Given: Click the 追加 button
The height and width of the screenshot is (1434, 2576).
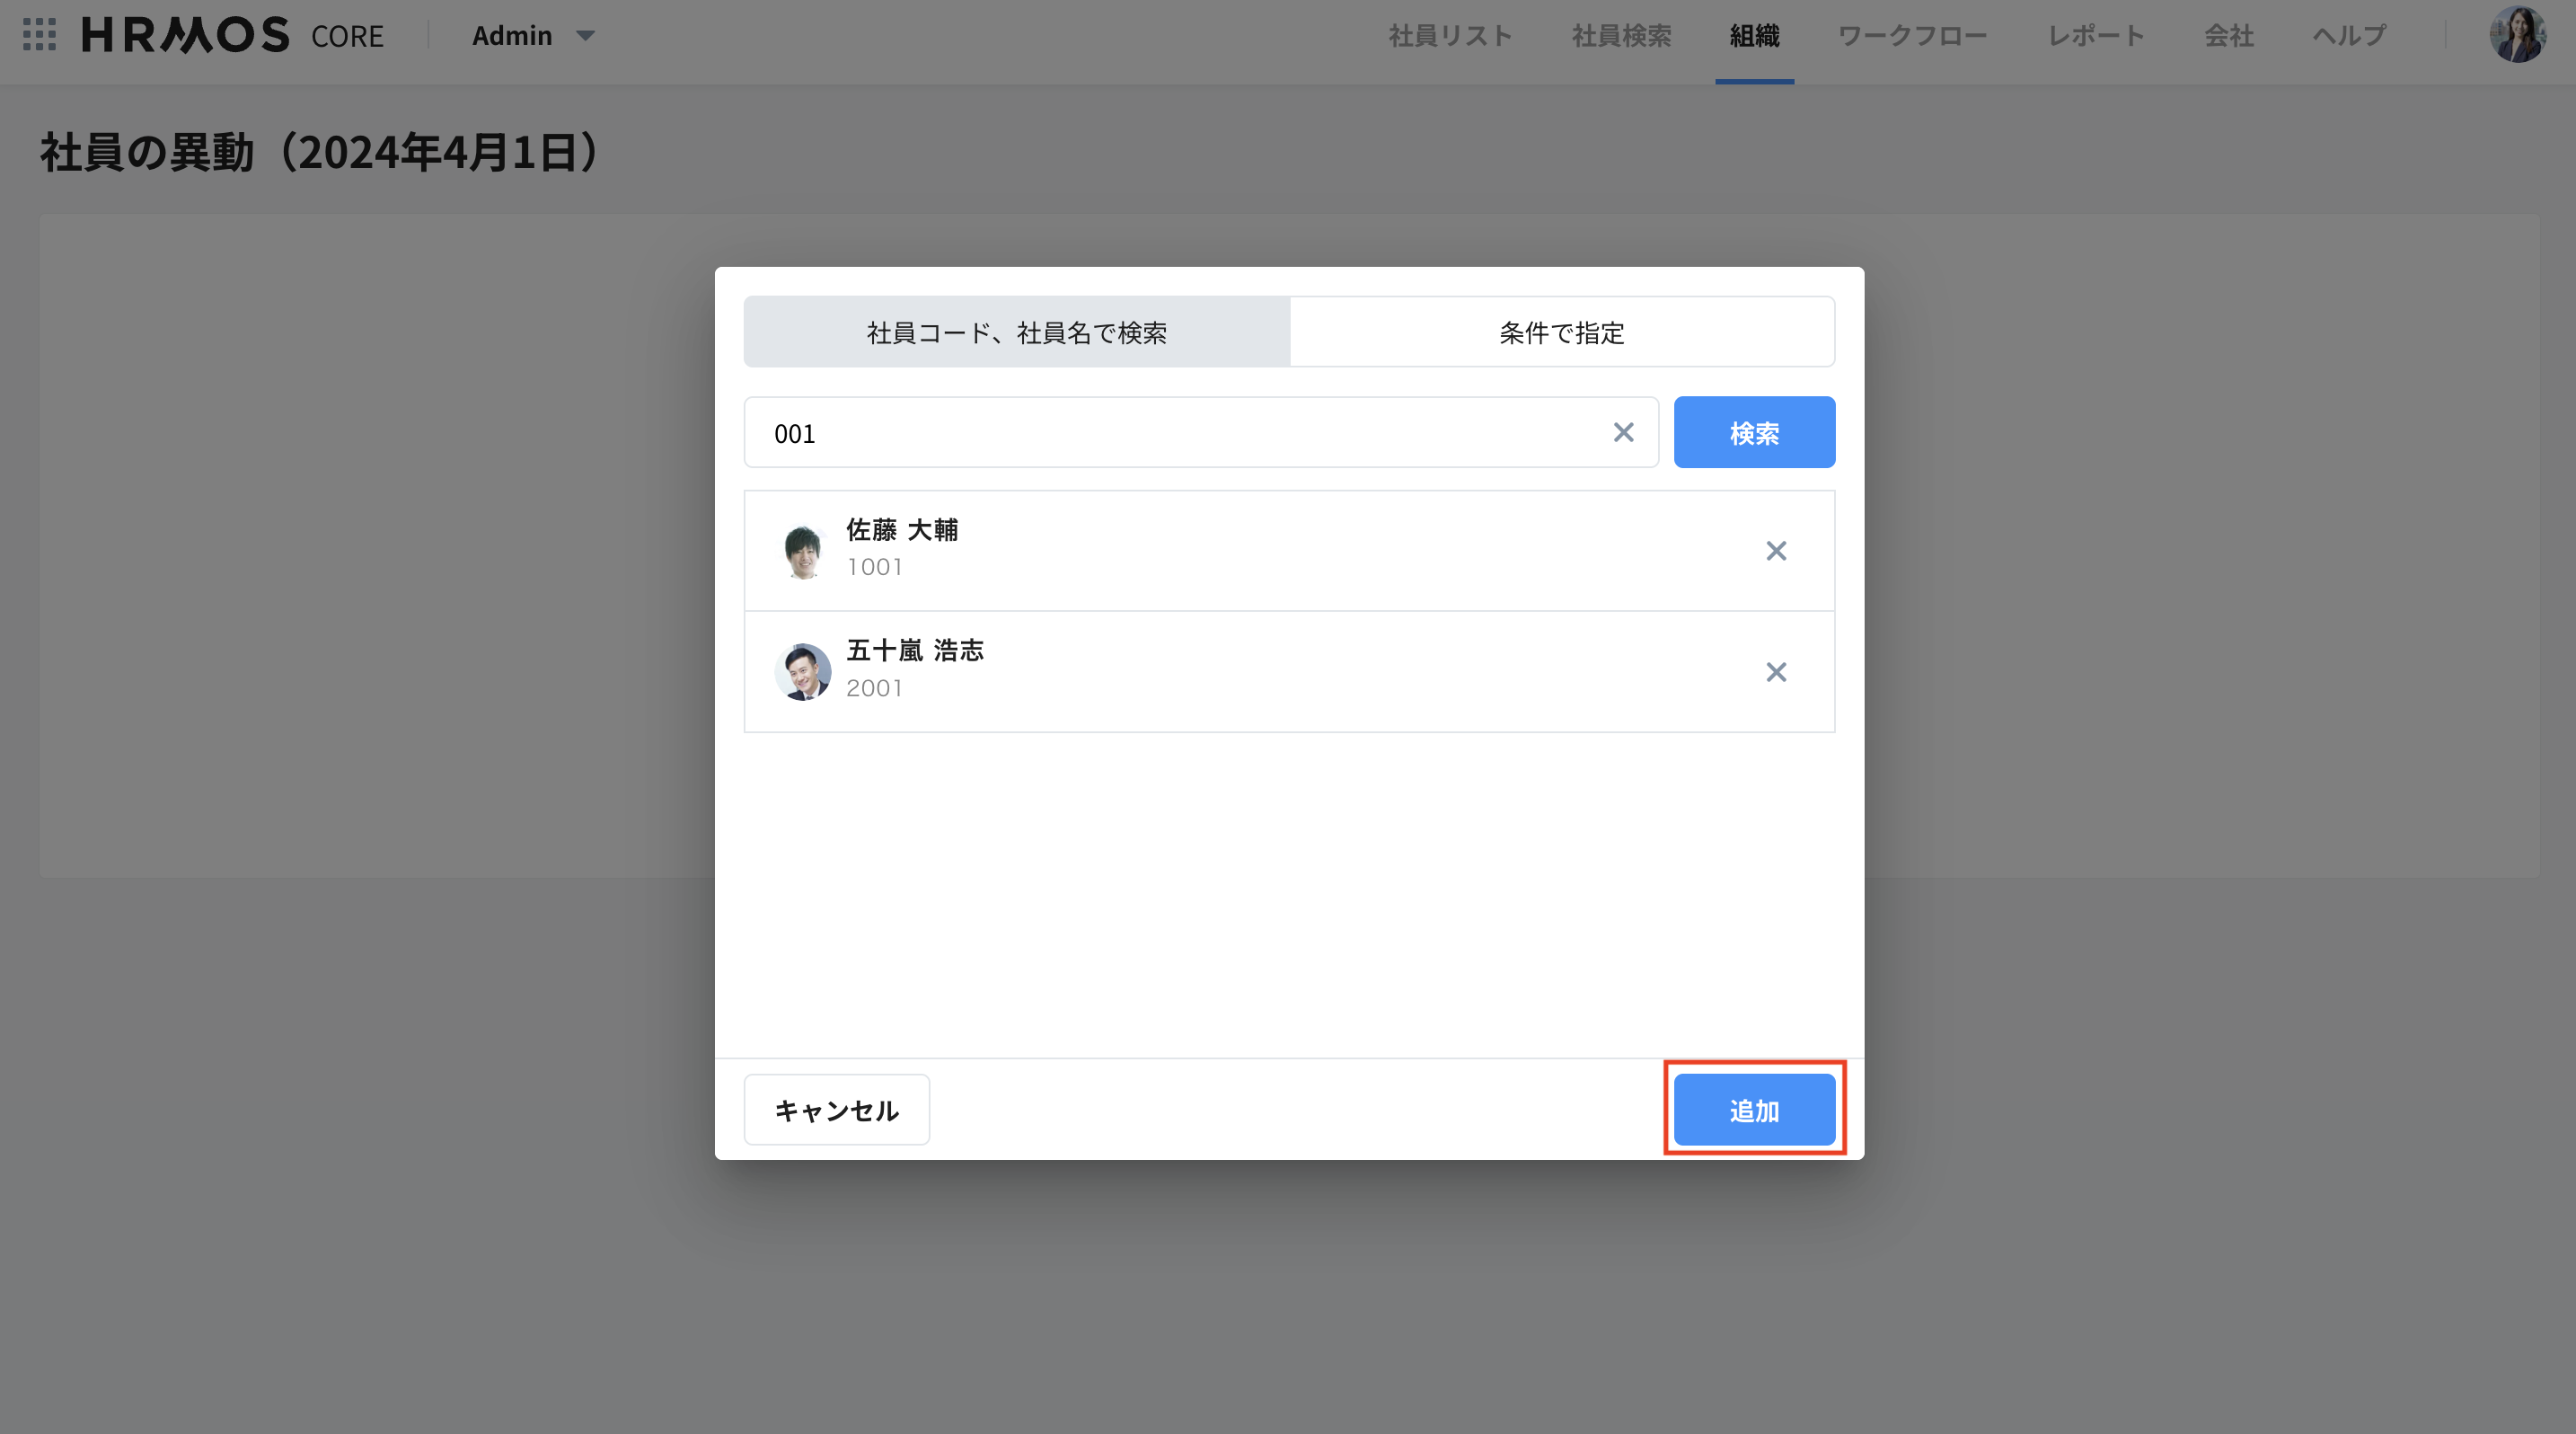Looking at the screenshot, I should pyautogui.click(x=1753, y=1110).
